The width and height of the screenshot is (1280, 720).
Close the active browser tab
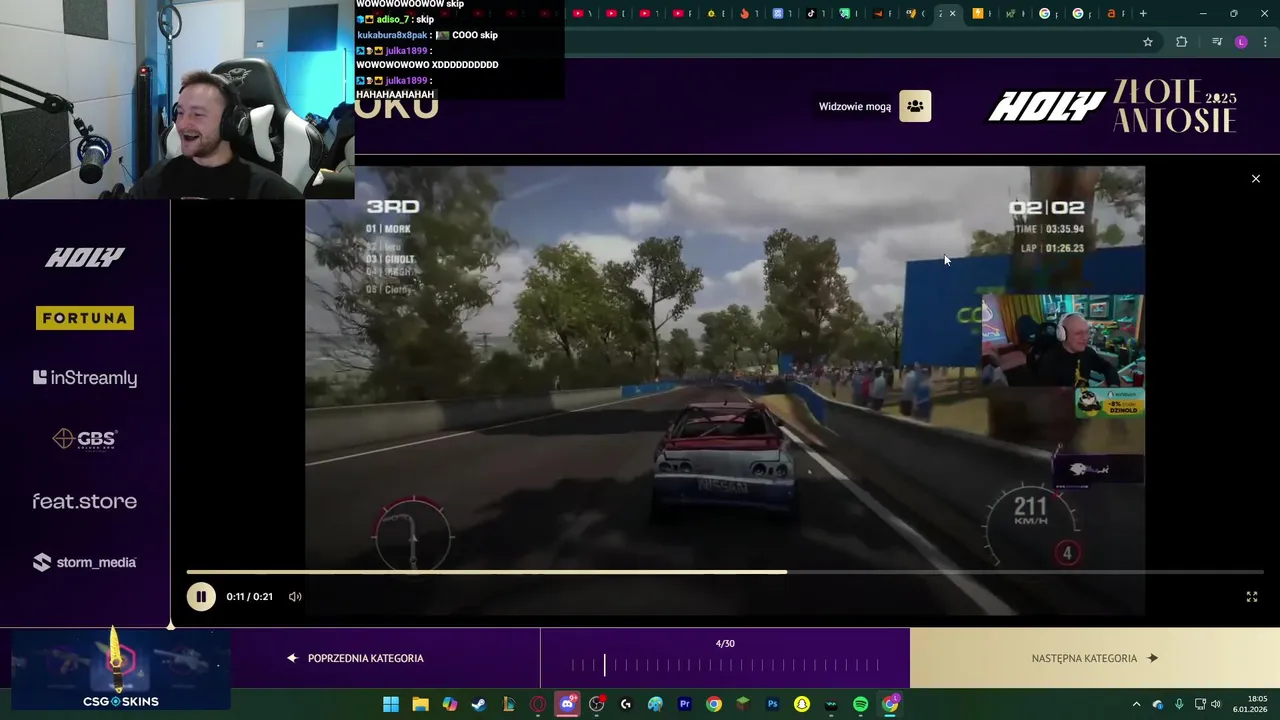(952, 13)
